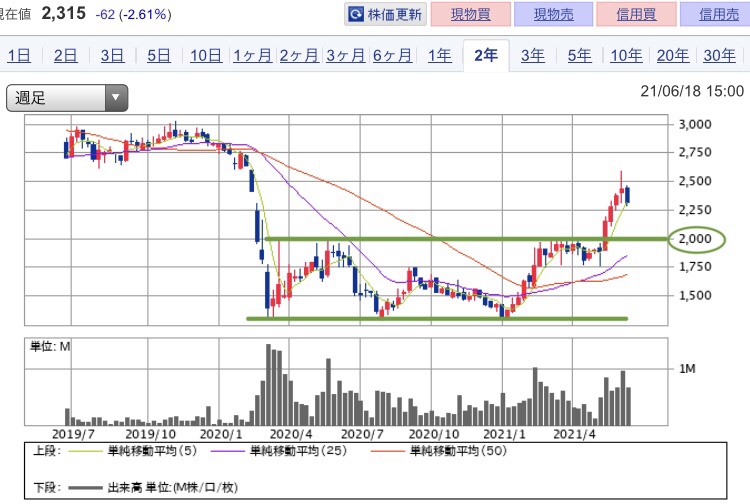This screenshot has width=750, height=504.
Task: Show the 30年 period chart
Action: [x=719, y=55]
